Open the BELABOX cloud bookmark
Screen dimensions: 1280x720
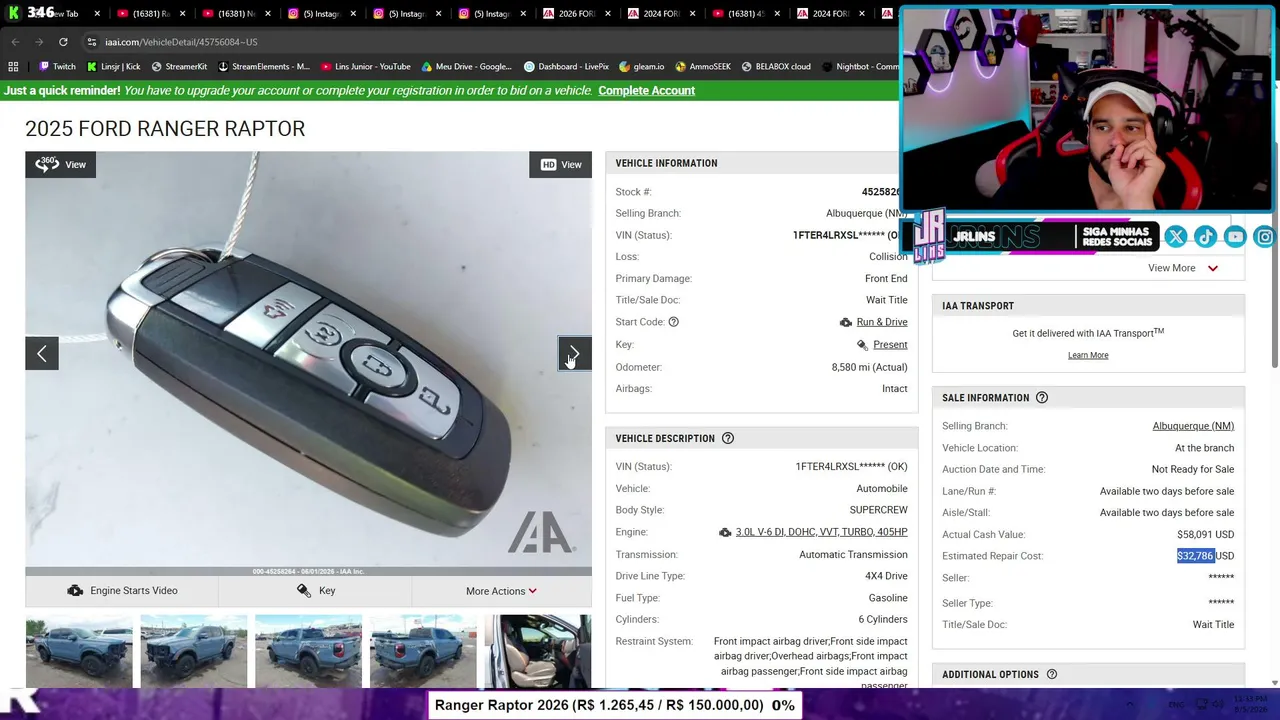coord(775,67)
